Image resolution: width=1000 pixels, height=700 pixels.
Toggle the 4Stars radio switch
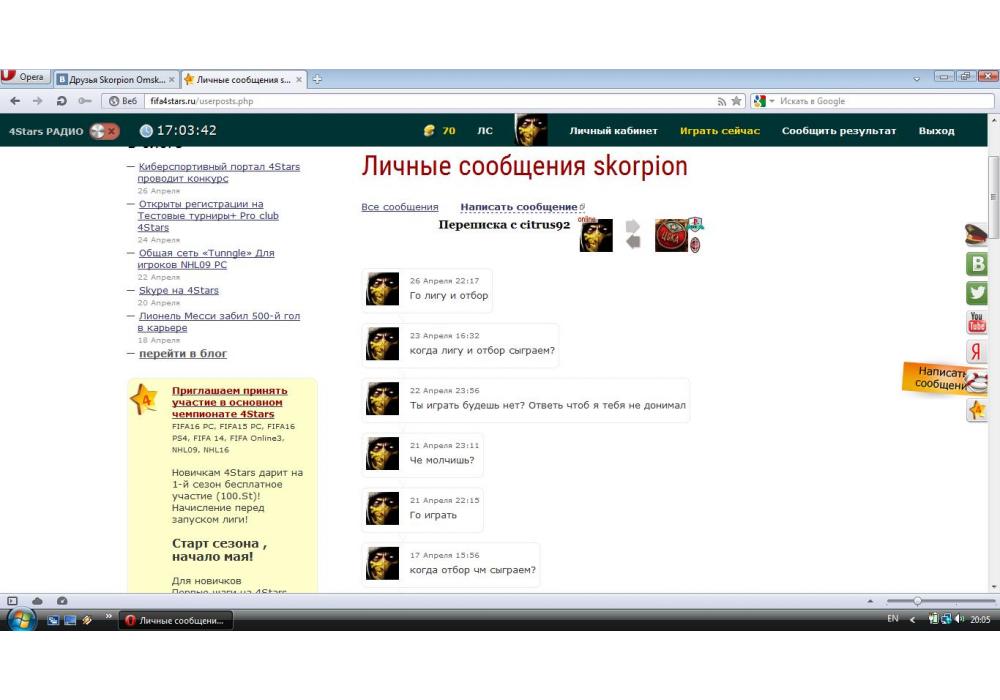[x=104, y=131]
